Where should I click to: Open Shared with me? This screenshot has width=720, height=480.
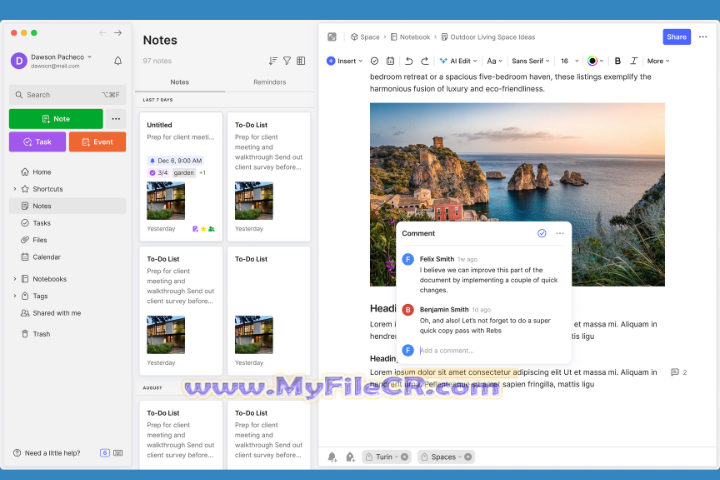[67, 313]
